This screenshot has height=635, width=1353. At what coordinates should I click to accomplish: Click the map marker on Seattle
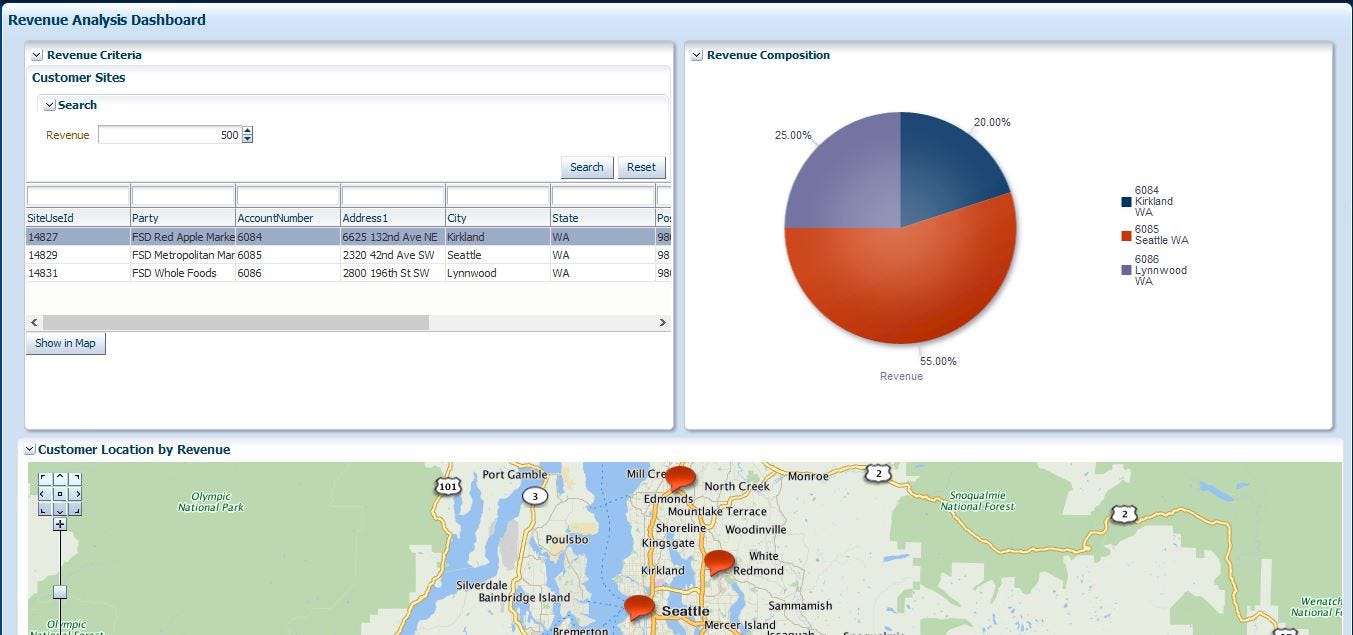point(639,607)
